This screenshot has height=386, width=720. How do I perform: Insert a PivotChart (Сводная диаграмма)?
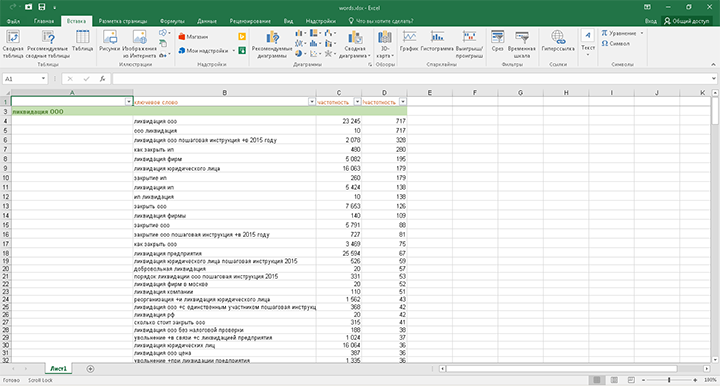(355, 44)
